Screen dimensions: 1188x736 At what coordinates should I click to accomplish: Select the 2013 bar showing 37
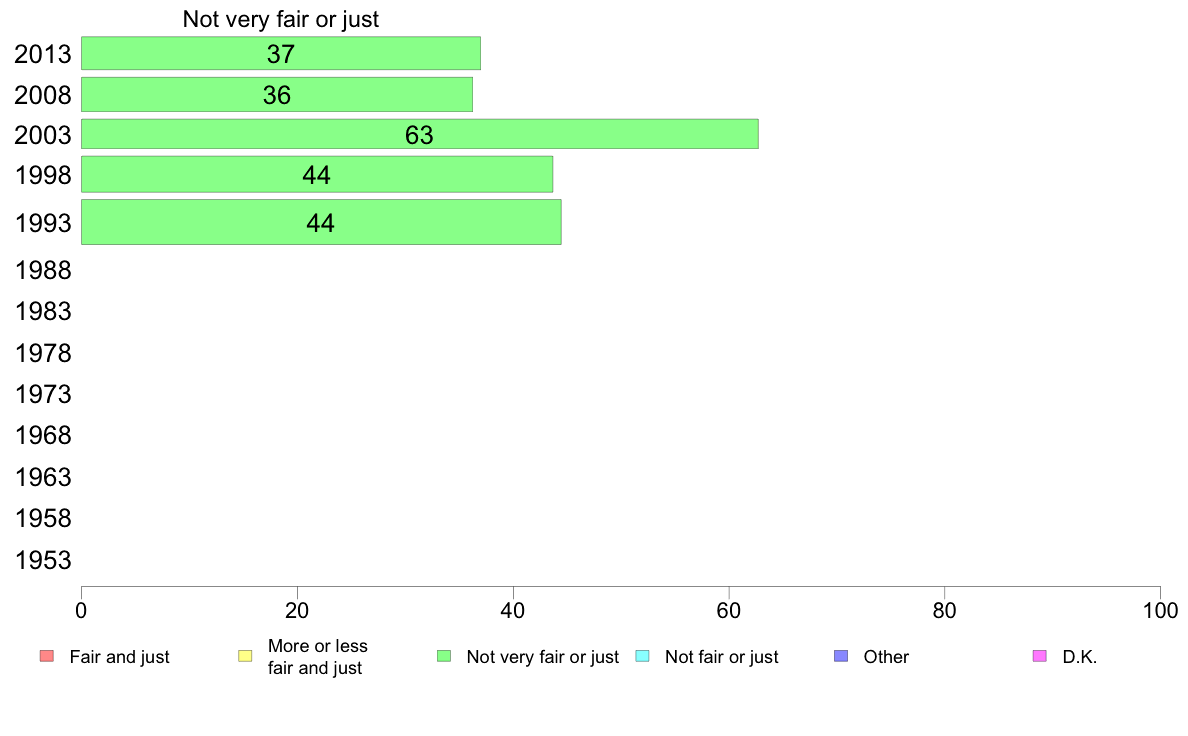point(280,53)
